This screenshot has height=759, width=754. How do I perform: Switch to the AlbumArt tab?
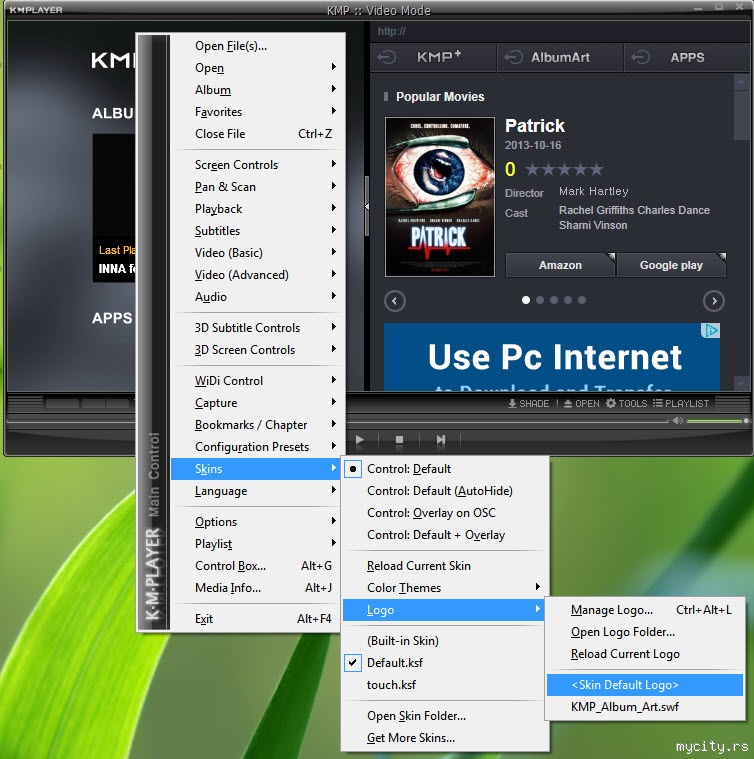560,57
